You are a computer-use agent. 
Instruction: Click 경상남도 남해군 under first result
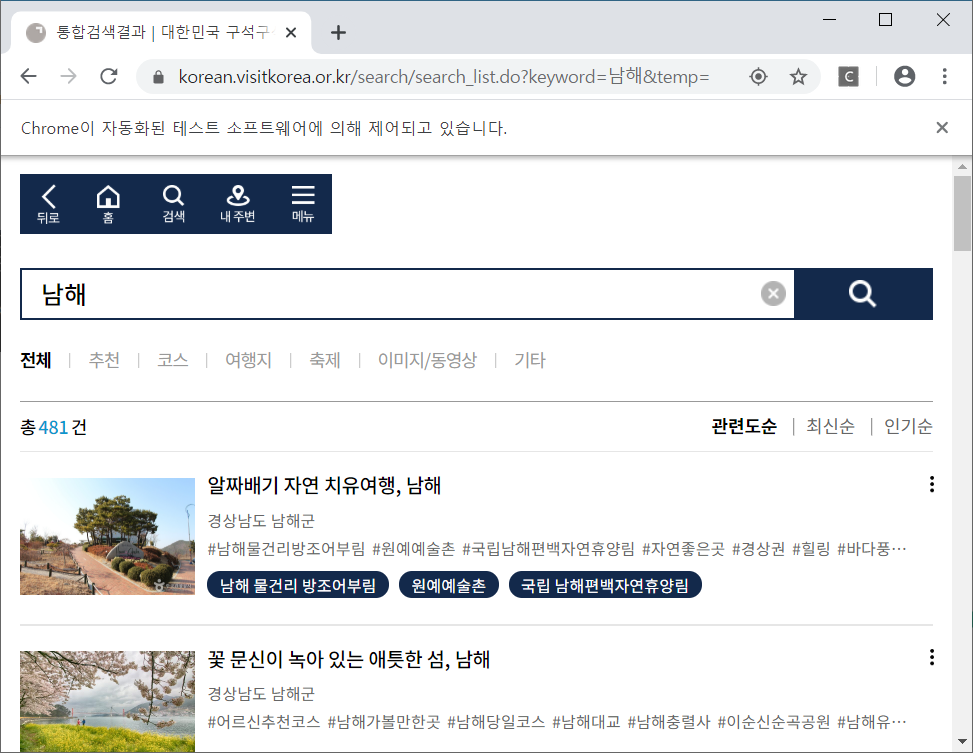(x=261, y=520)
